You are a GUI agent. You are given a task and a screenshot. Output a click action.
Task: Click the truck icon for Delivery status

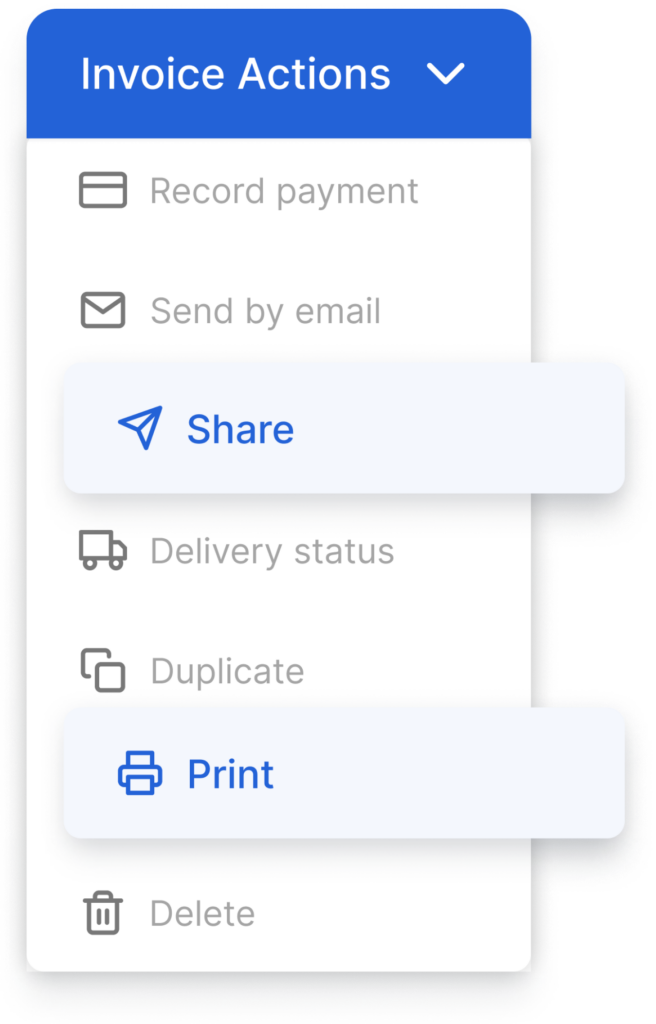pos(103,551)
